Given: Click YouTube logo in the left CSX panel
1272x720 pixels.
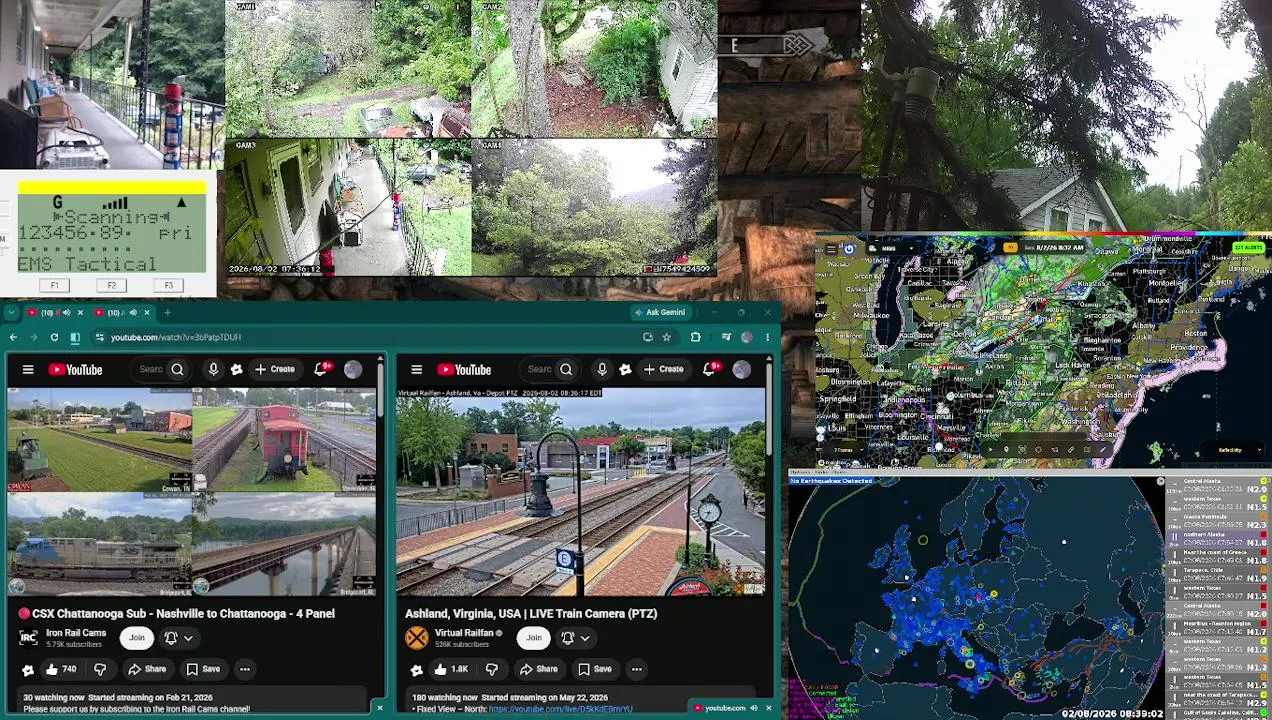Looking at the screenshot, I should tap(75, 370).
